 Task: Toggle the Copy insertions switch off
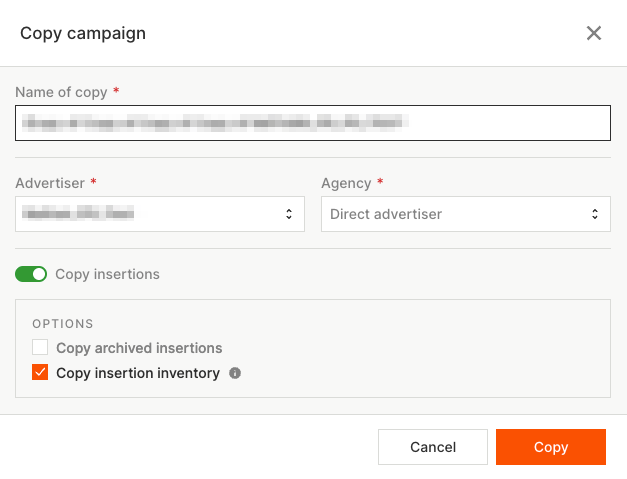(31, 274)
